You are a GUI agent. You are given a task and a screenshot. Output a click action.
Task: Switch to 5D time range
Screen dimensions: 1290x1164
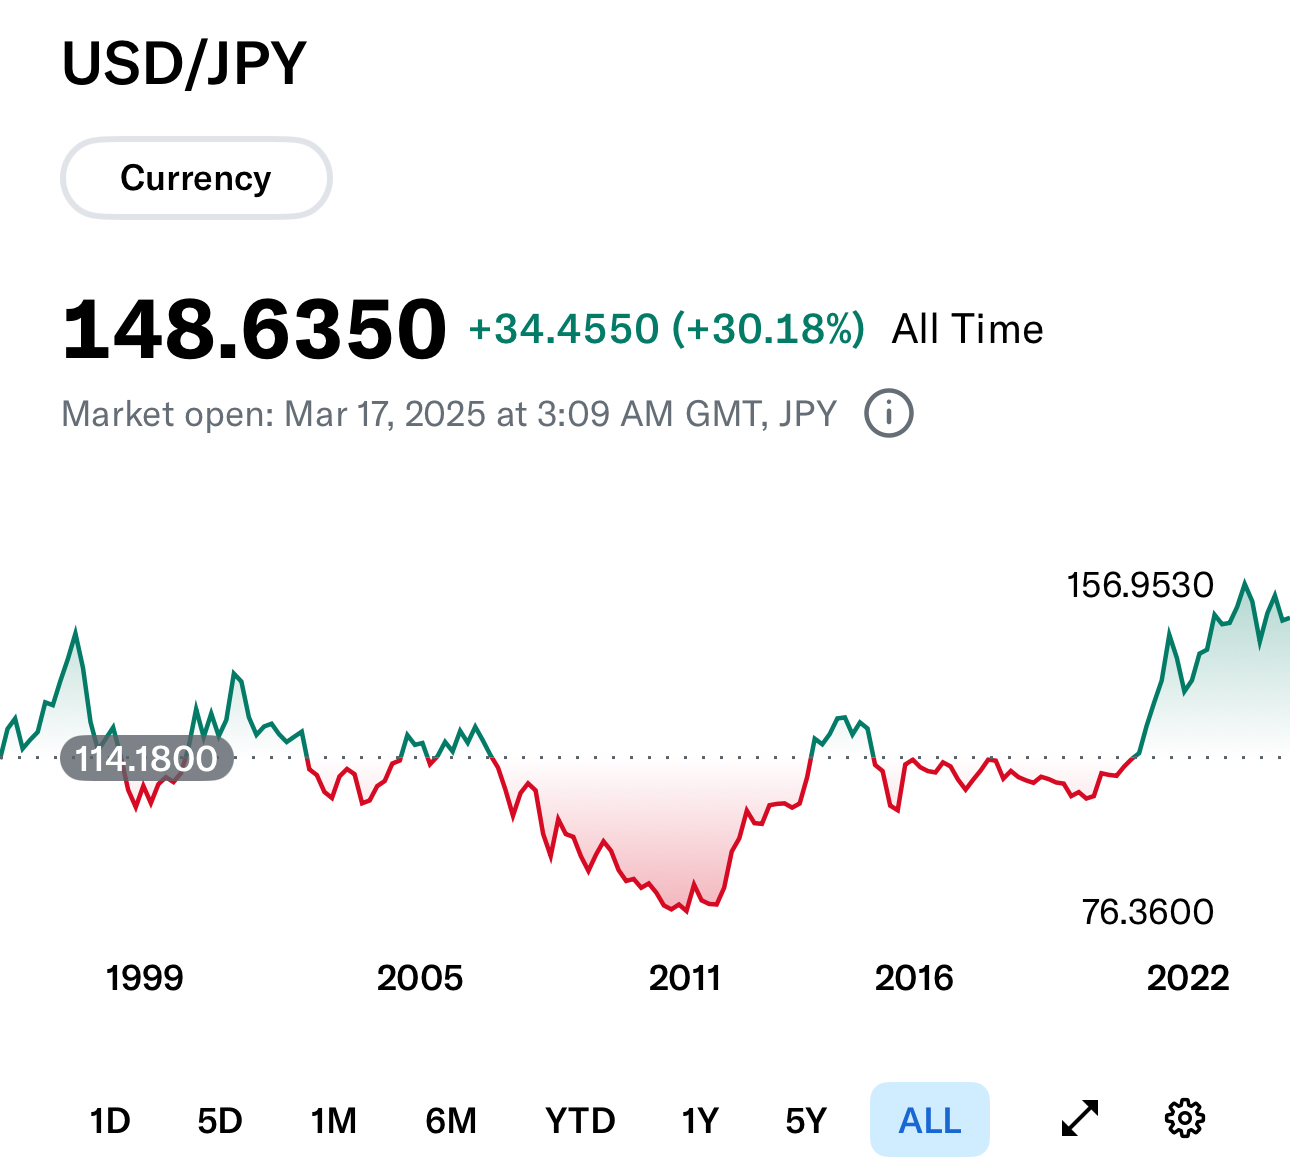pyautogui.click(x=220, y=1121)
